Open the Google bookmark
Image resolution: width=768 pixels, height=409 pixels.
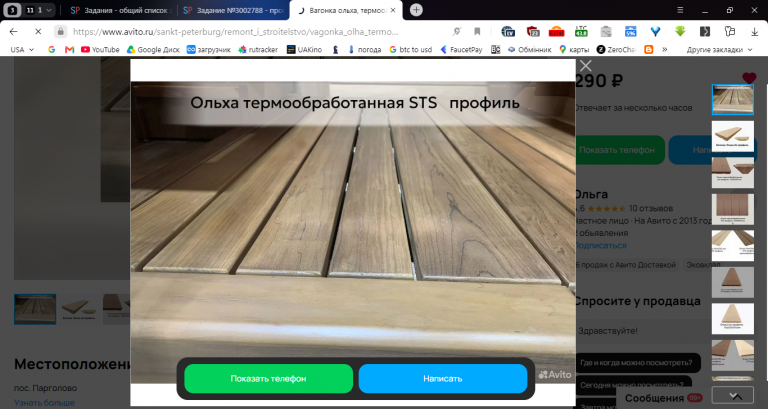(51, 49)
